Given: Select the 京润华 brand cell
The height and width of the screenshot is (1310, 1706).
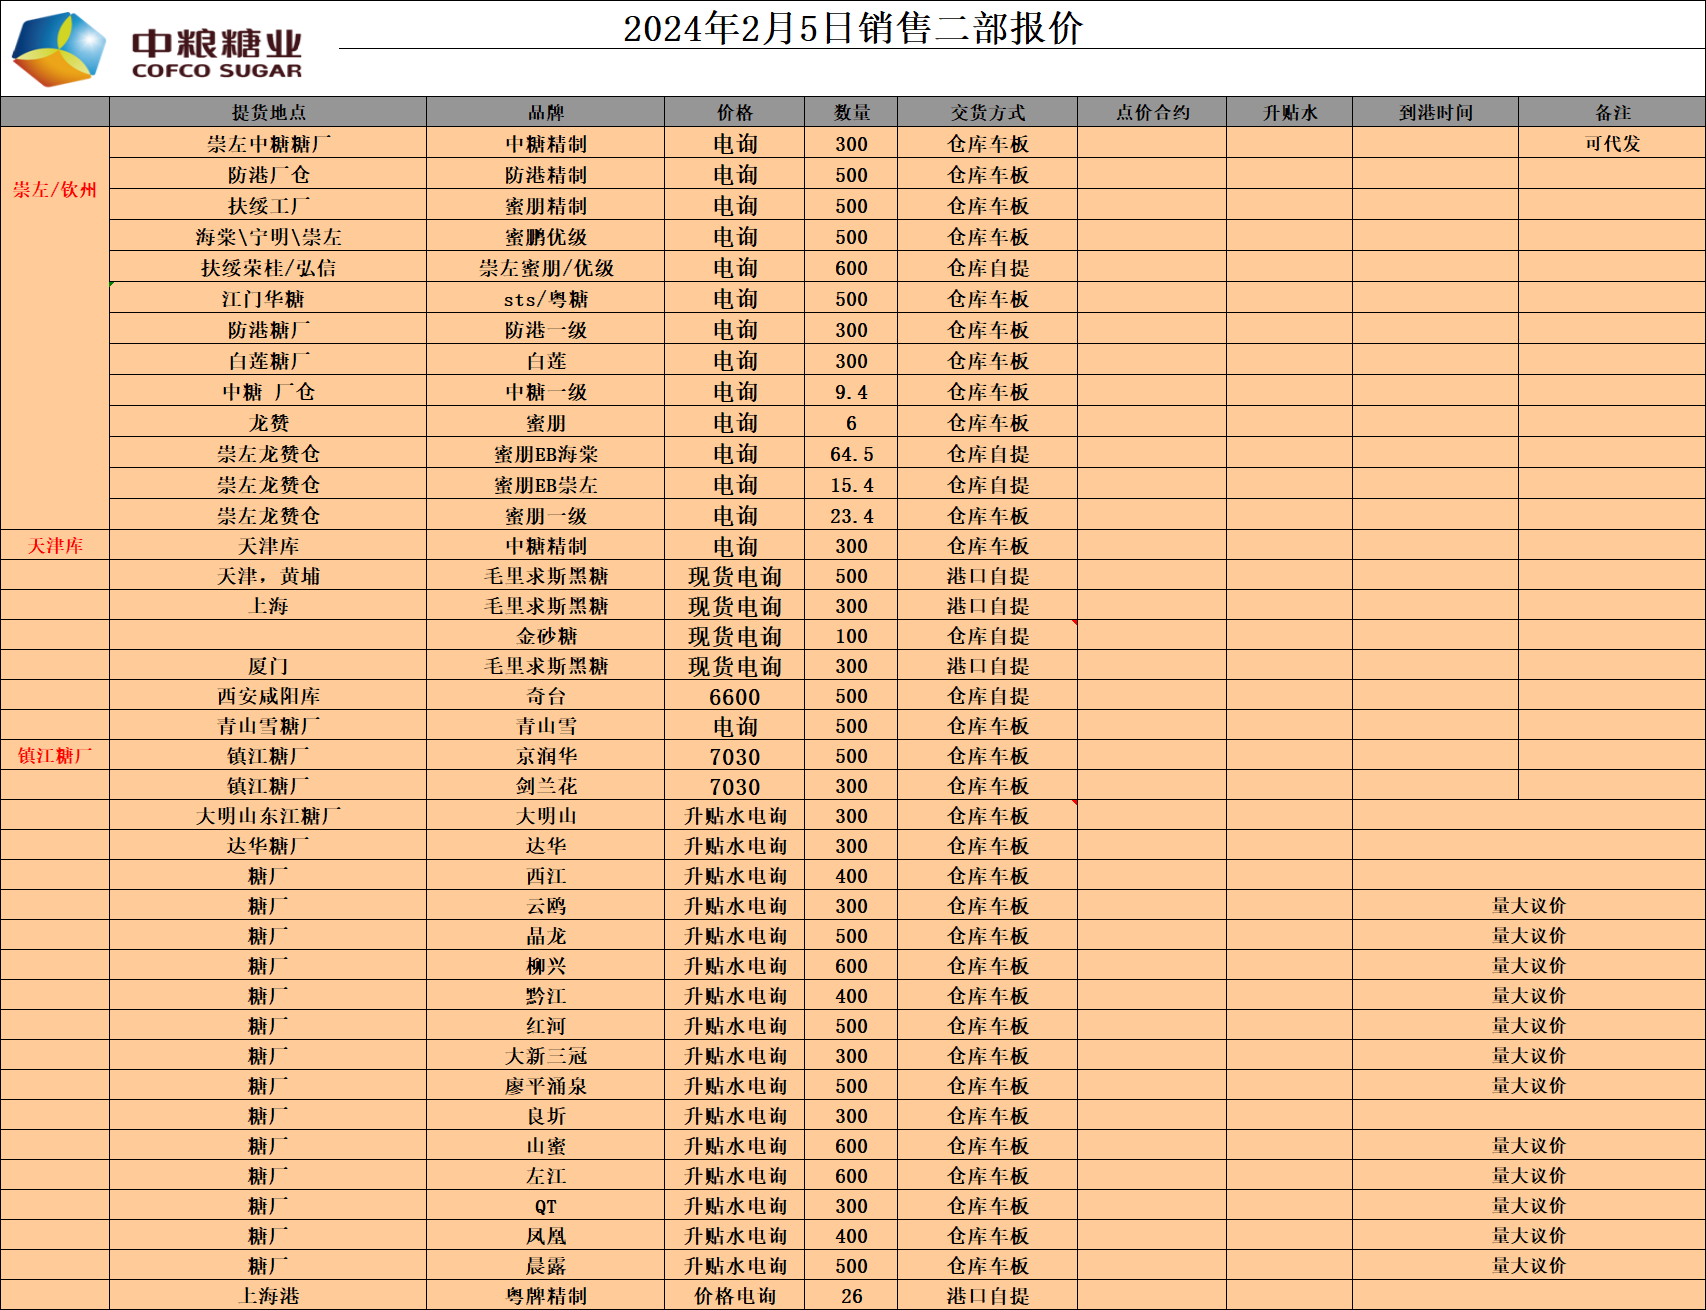Looking at the screenshot, I should pyautogui.click(x=545, y=756).
